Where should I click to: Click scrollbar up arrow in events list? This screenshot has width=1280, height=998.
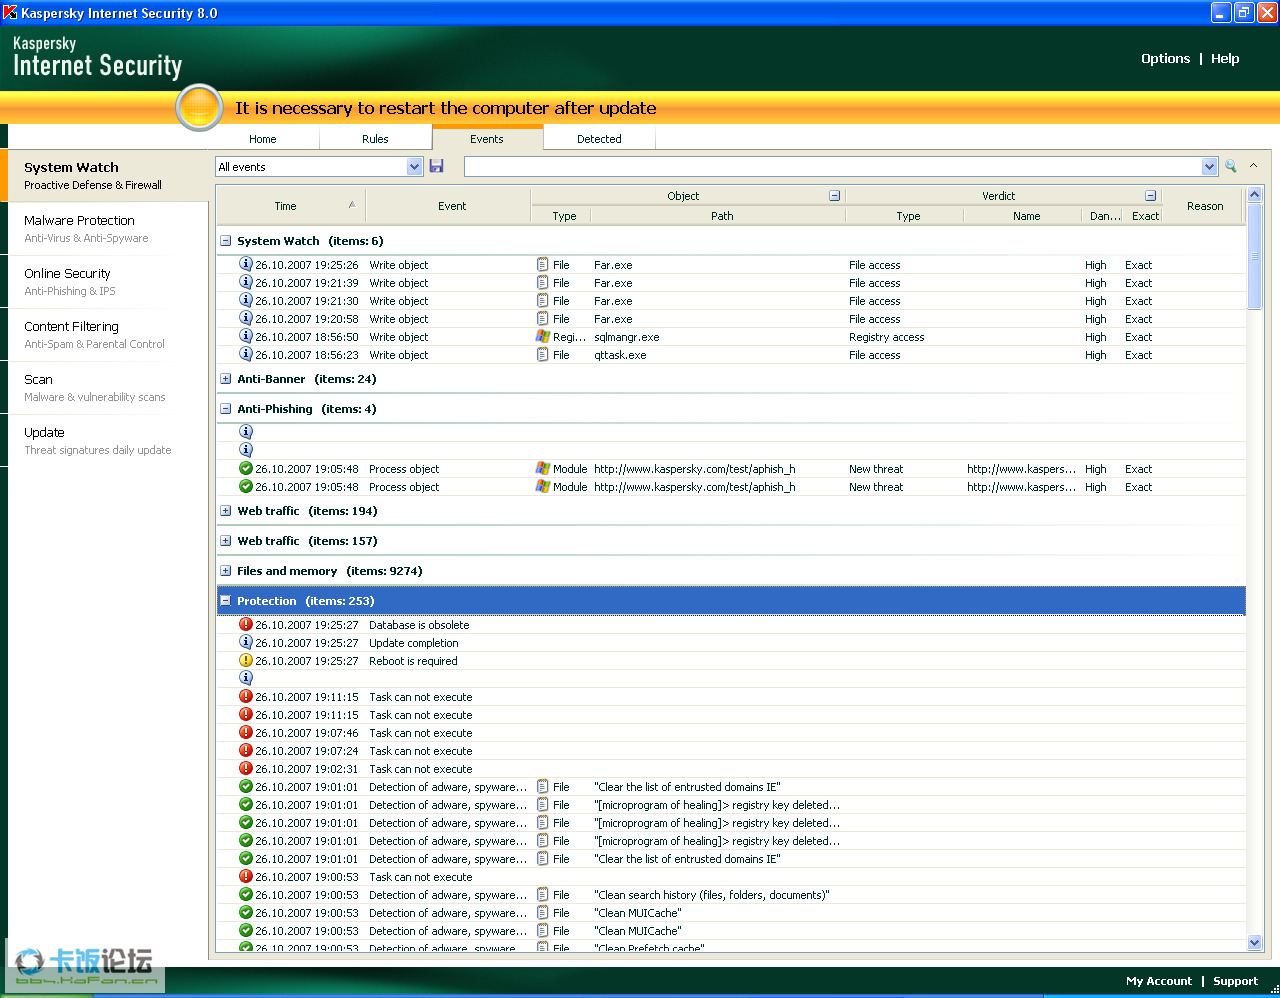pyautogui.click(x=1255, y=193)
